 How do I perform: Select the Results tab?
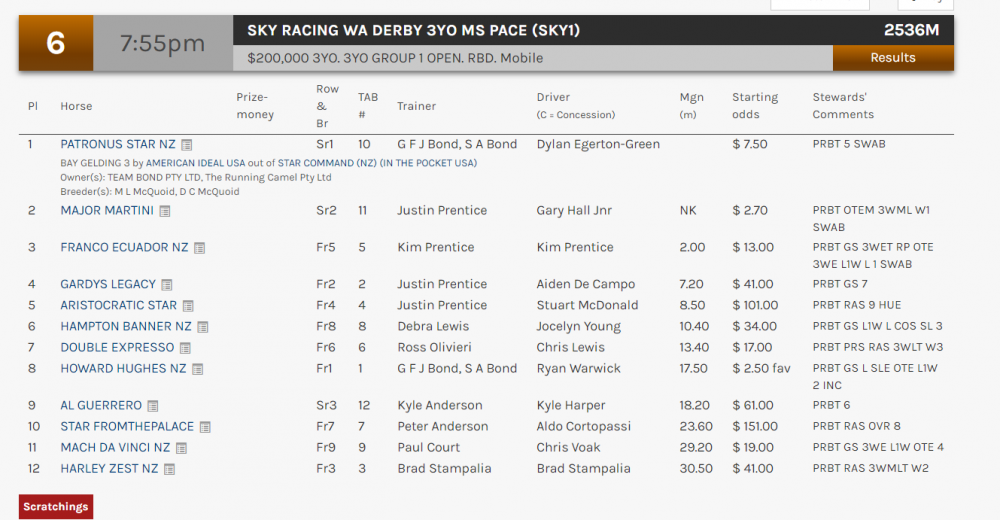click(893, 57)
